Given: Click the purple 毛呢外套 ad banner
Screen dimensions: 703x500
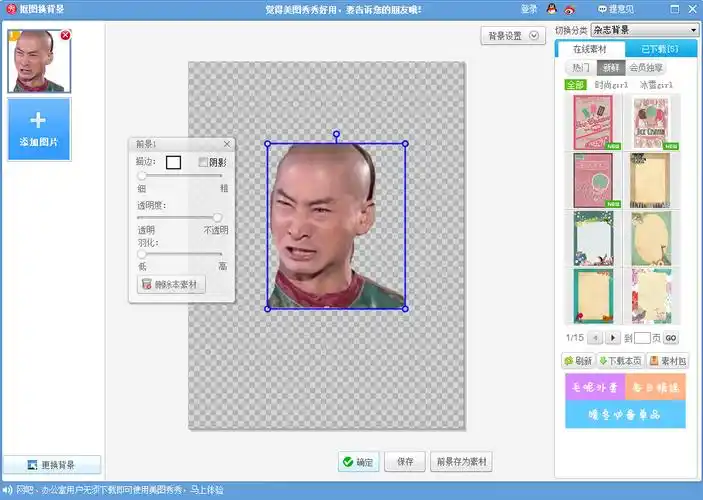Looking at the screenshot, I should (595, 387).
